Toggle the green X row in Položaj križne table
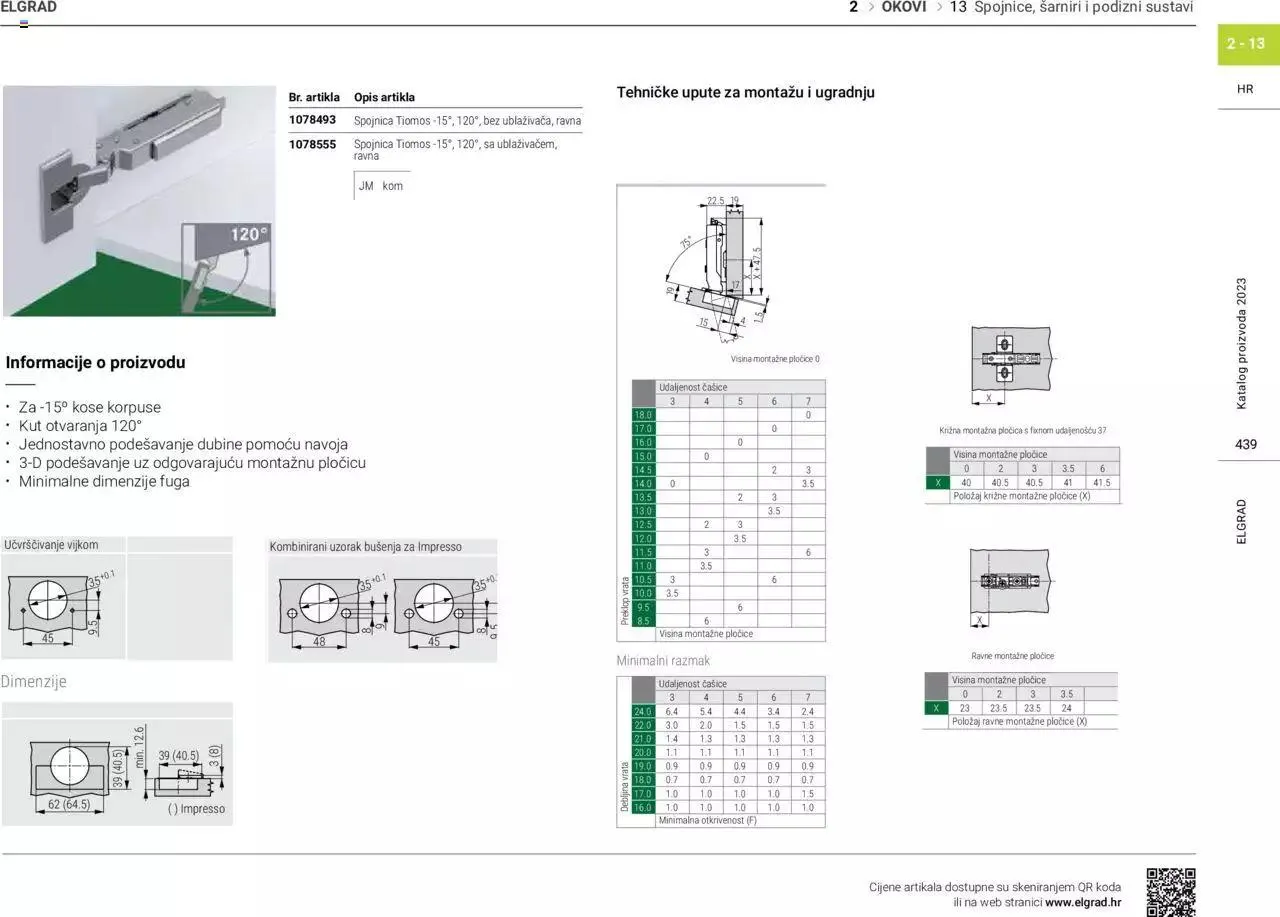This screenshot has width=1280, height=917. click(936, 481)
